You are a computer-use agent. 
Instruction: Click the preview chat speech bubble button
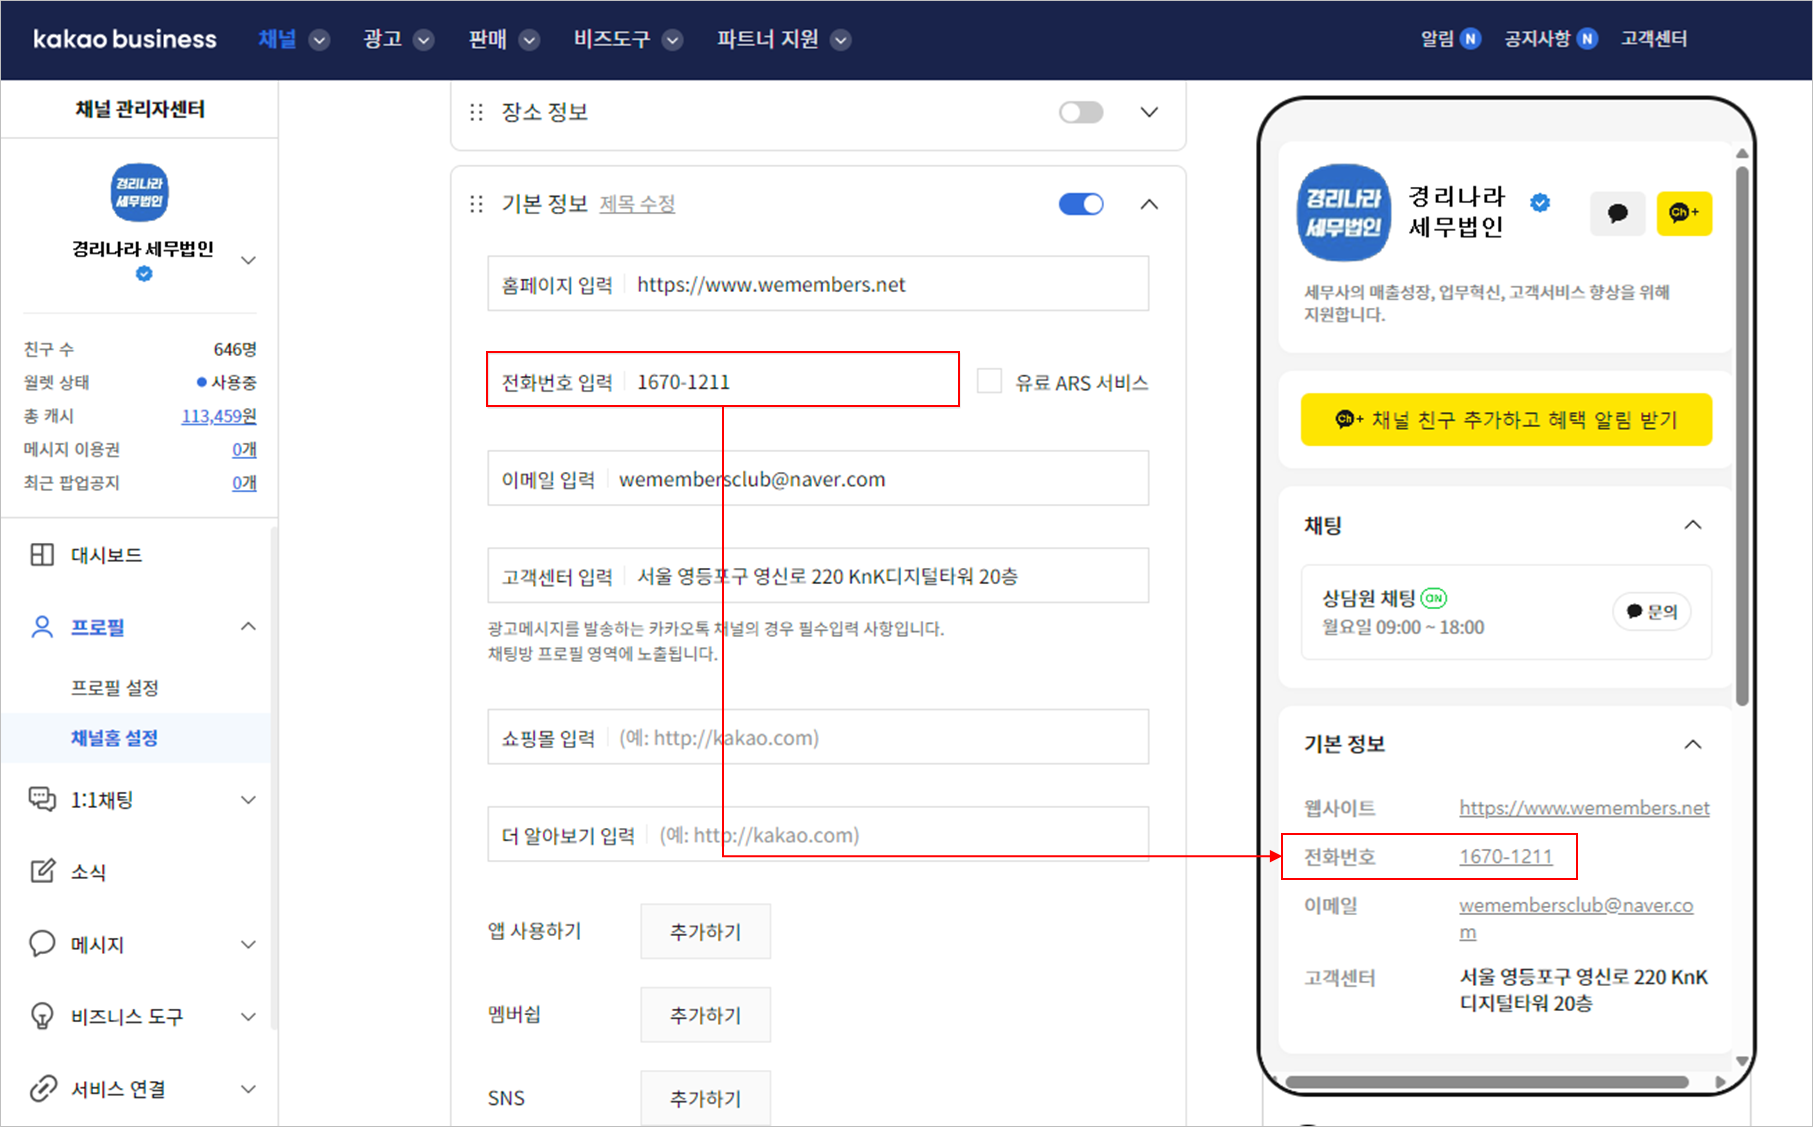(x=1617, y=213)
